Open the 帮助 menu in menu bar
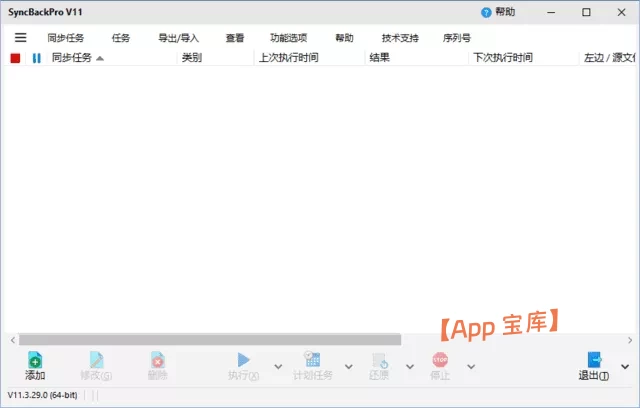 344,38
